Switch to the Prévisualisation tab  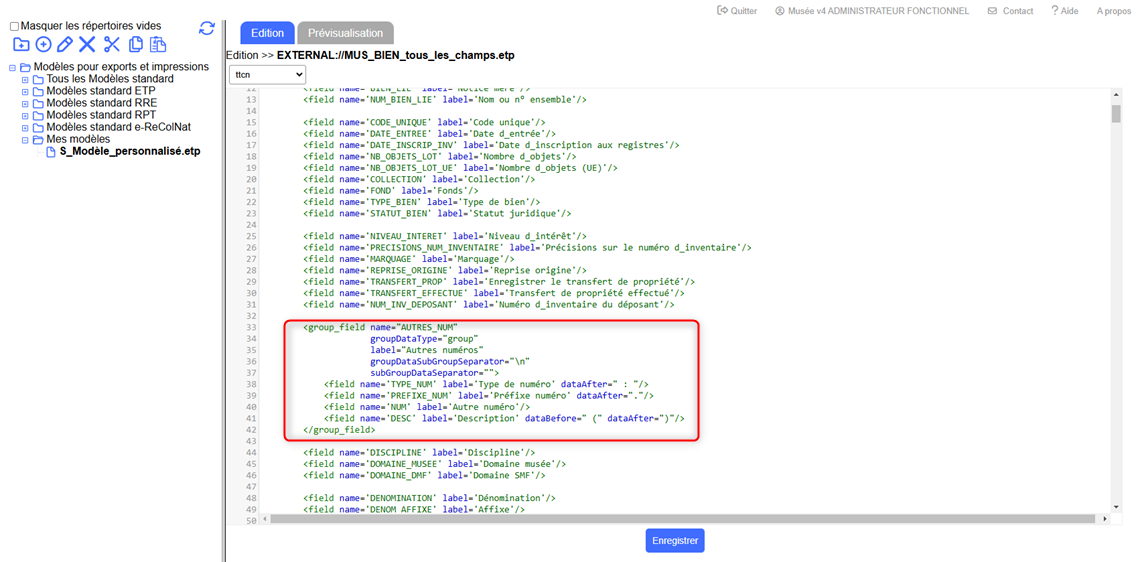(x=345, y=33)
